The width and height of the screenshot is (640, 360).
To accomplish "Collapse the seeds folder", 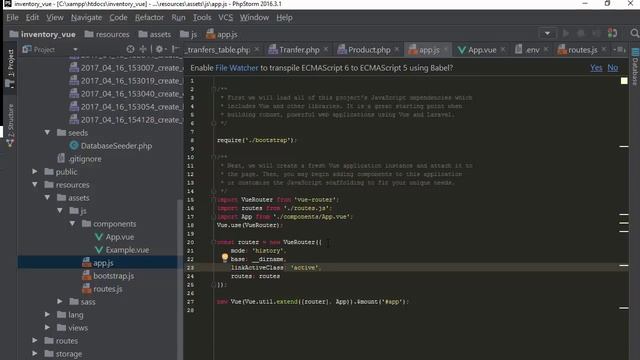I will pos(47,132).
